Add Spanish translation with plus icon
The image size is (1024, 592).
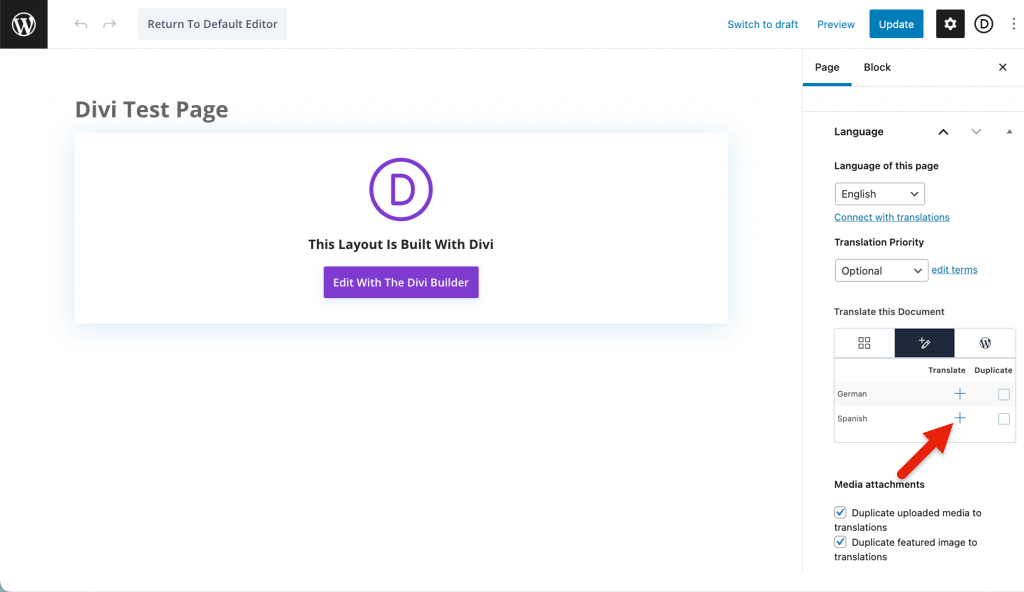(x=959, y=418)
